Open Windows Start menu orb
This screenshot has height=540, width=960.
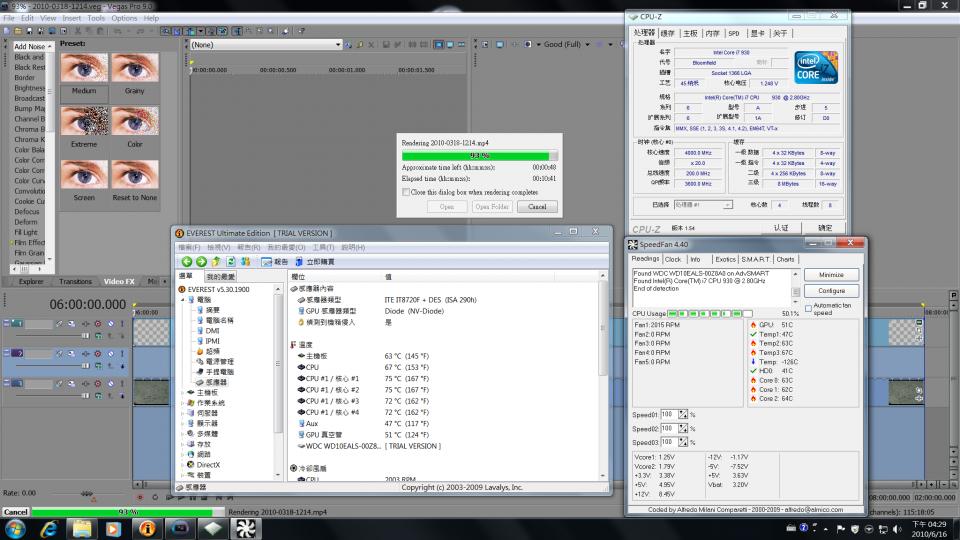pyautogui.click(x=15, y=527)
